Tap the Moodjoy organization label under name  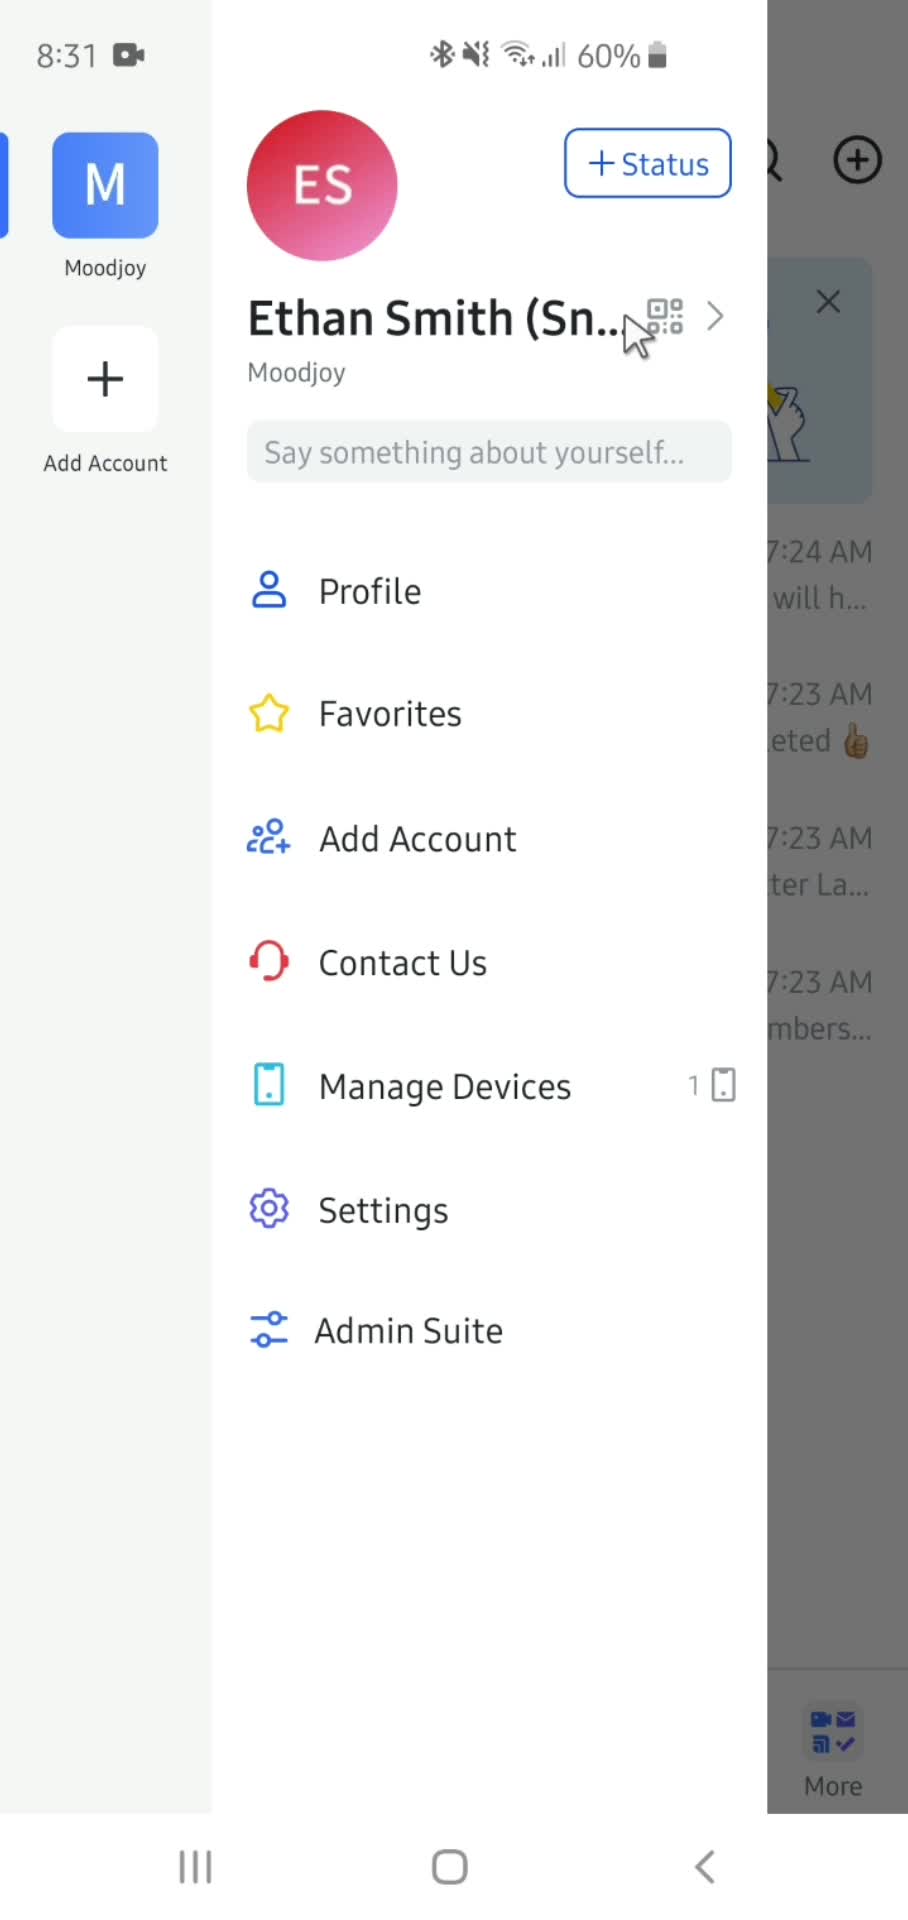[296, 372]
